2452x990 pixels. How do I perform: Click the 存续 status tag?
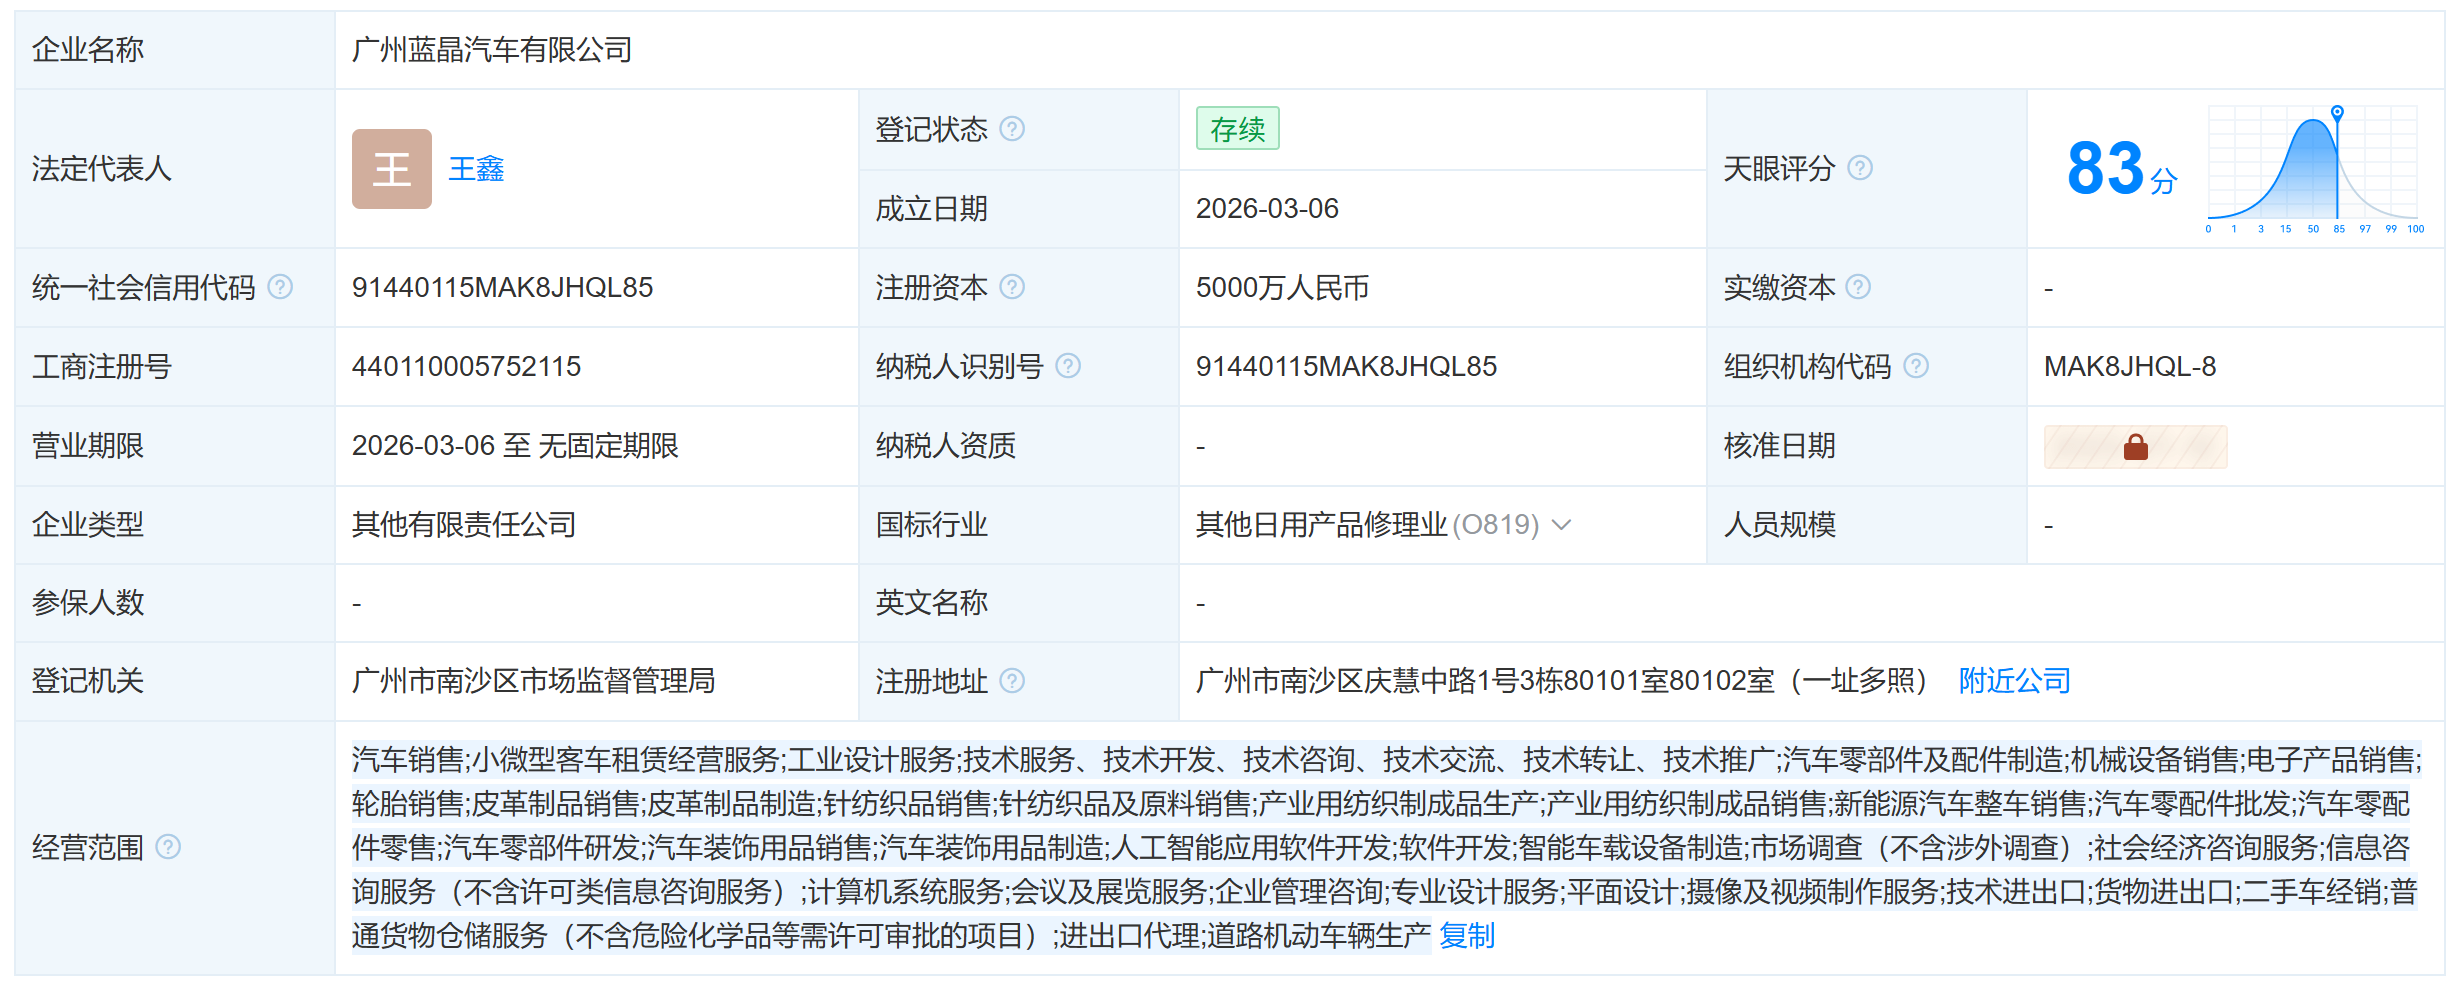point(1237,129)
